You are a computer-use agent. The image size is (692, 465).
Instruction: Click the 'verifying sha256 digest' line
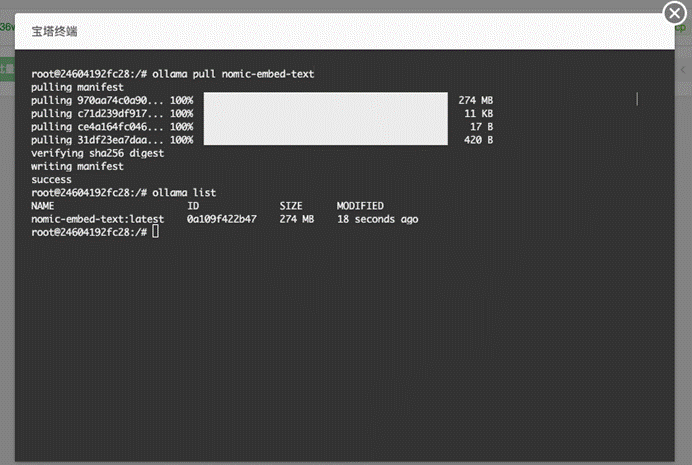tap(98, 153)
